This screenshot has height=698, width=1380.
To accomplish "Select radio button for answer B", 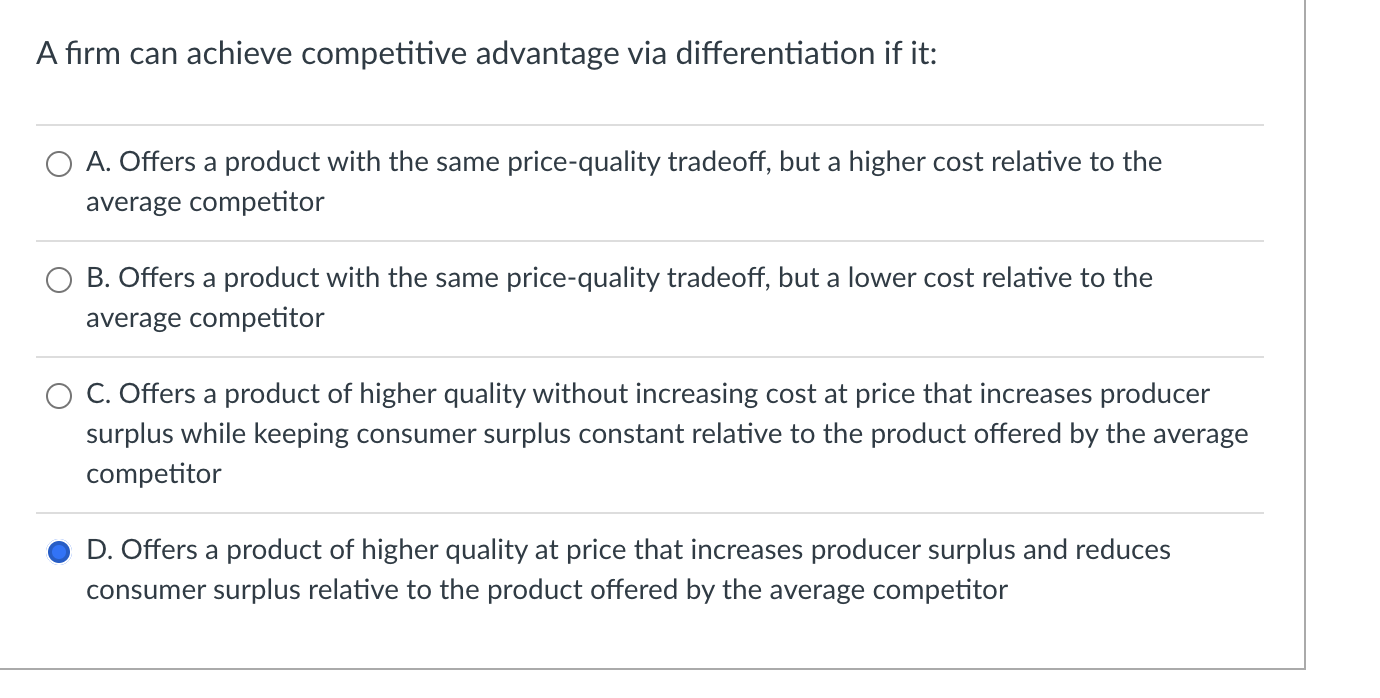I will 58,279.
